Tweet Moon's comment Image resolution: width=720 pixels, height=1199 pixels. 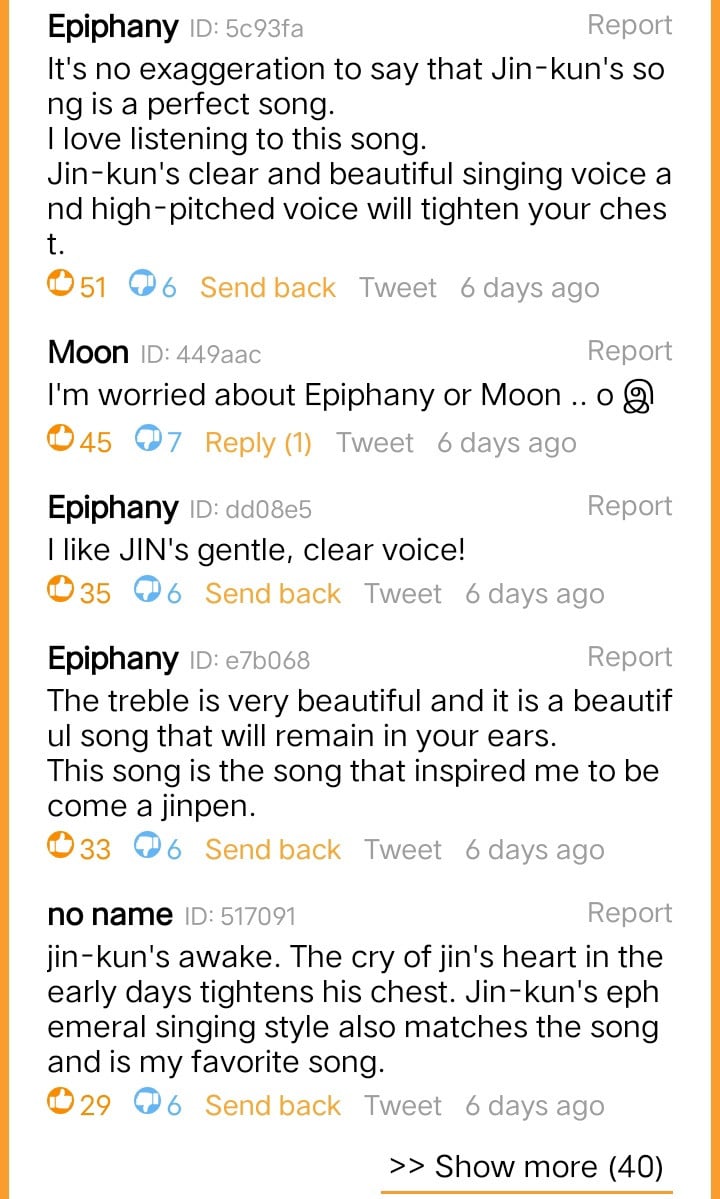[x=375, y=442]
